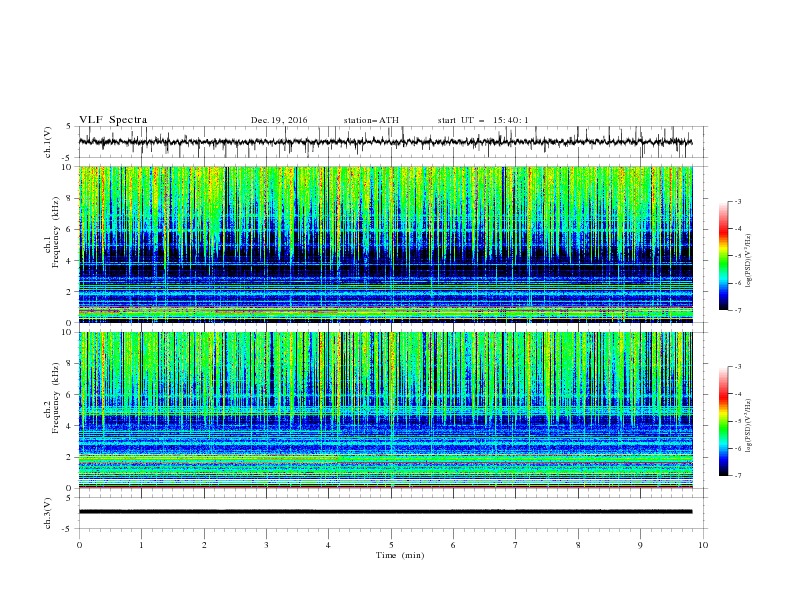Click the "-3" tick on ch.1 colorbar
Image resolution: width=792 pixels, height=612 pixels.
click(738, 201)
